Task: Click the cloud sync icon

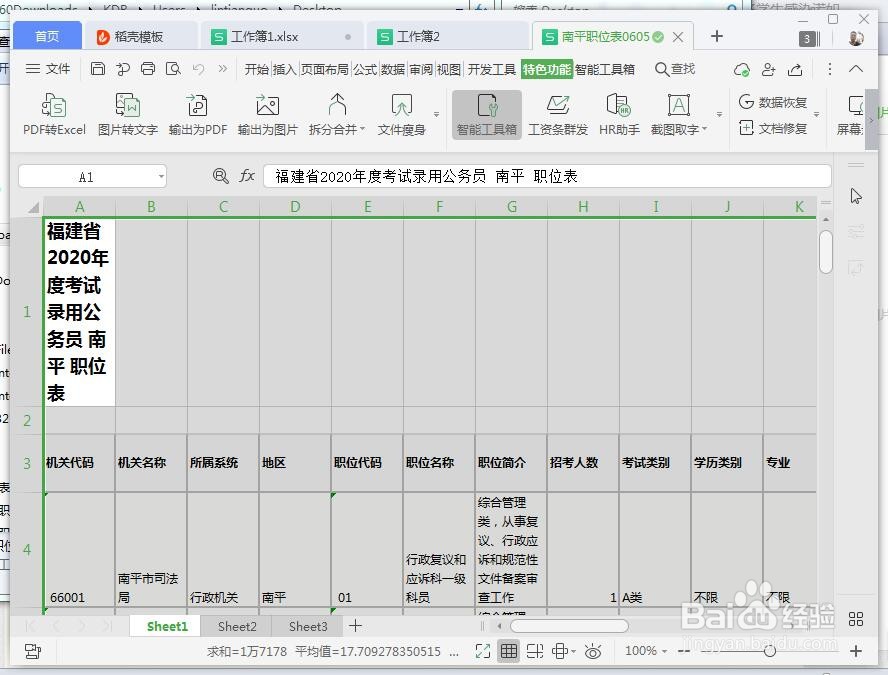Action: click(741, 70)
